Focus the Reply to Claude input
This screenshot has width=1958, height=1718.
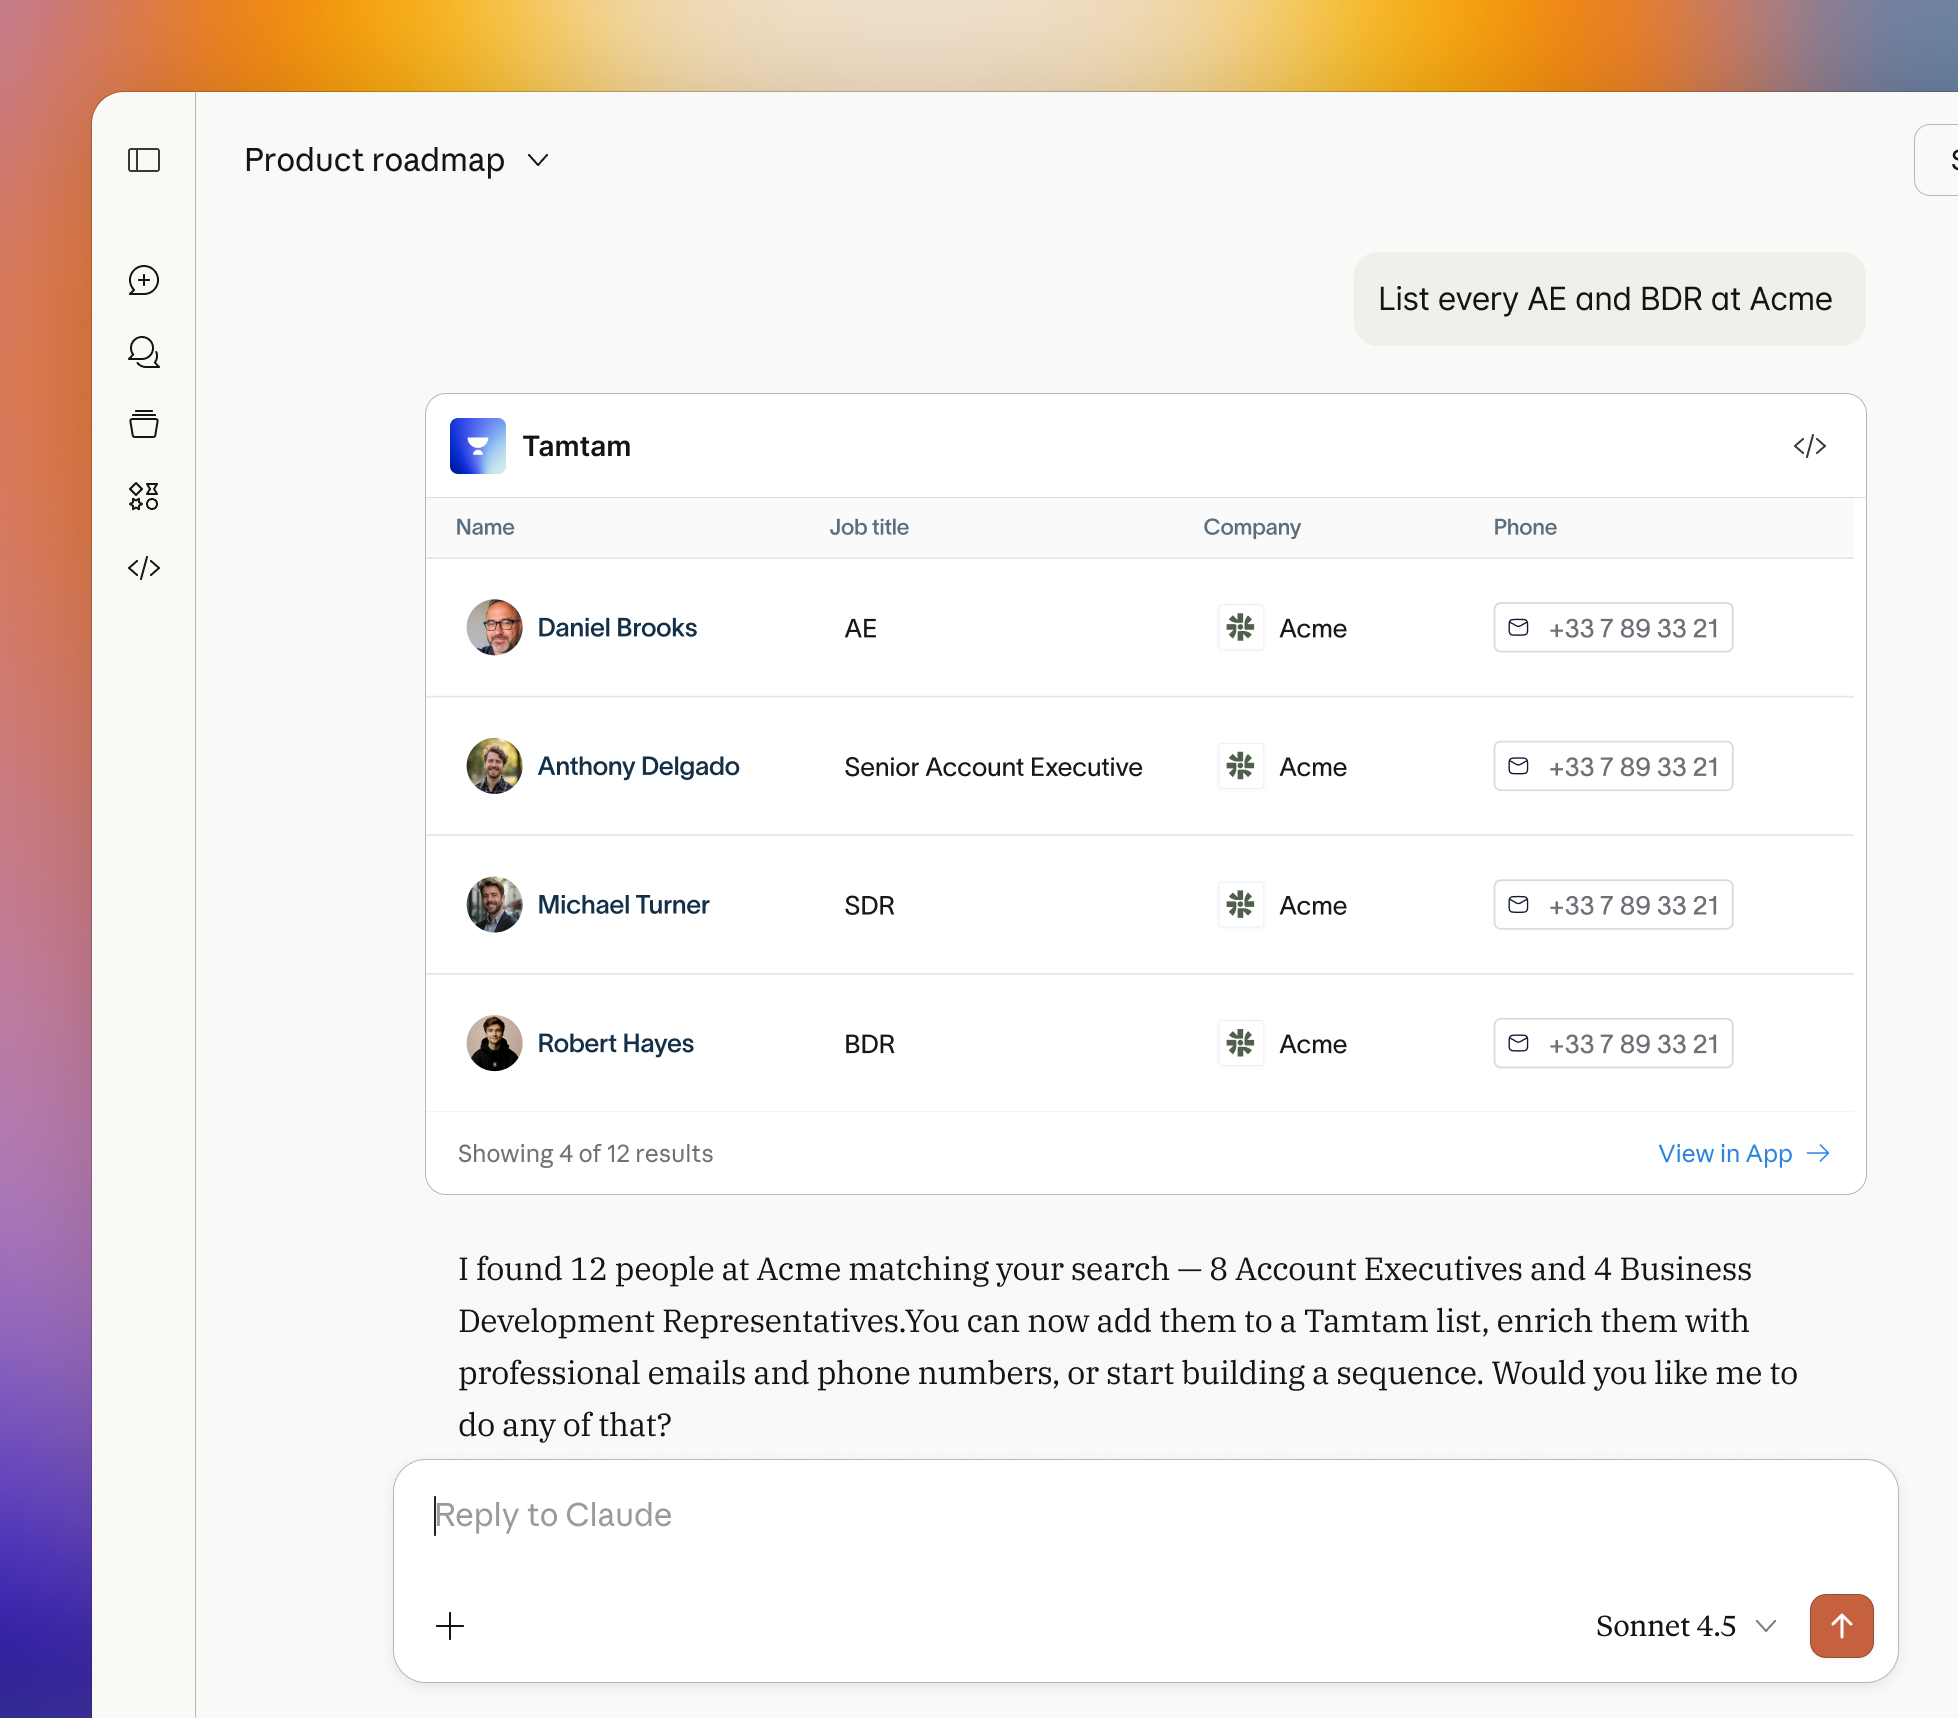tap(1145, 1516)
